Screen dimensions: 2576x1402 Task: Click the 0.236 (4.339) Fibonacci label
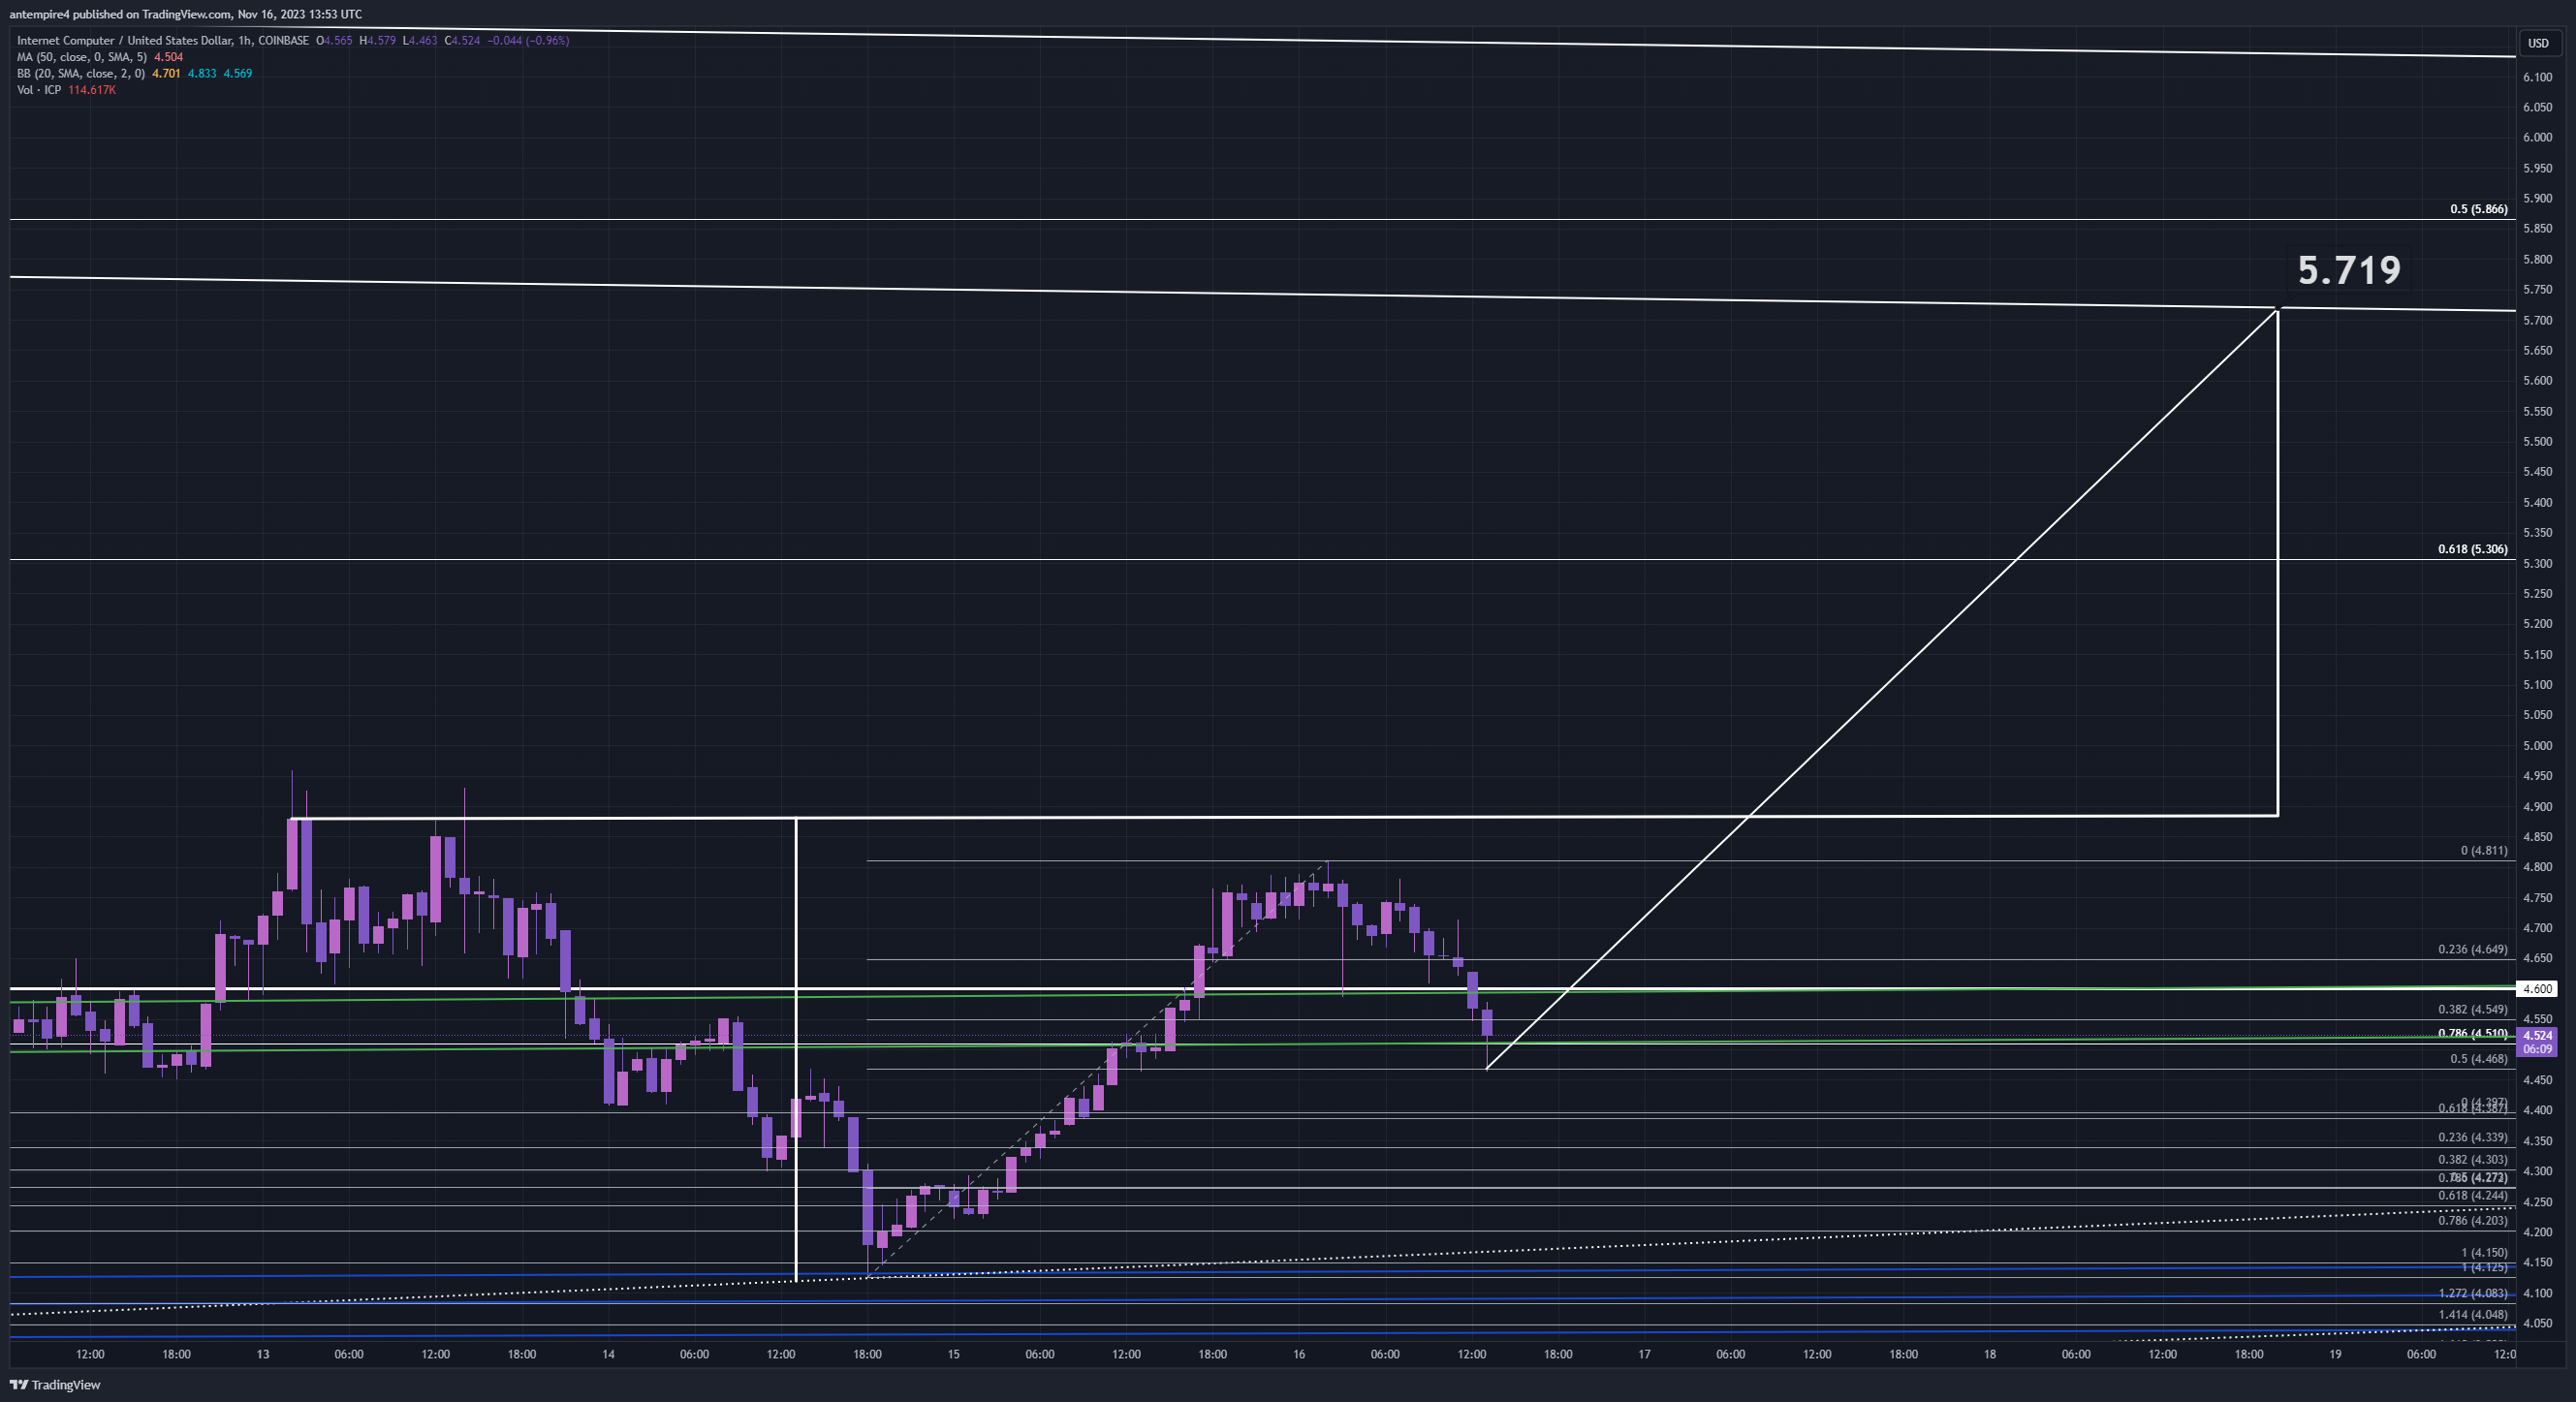(x=2472, y=1137)
